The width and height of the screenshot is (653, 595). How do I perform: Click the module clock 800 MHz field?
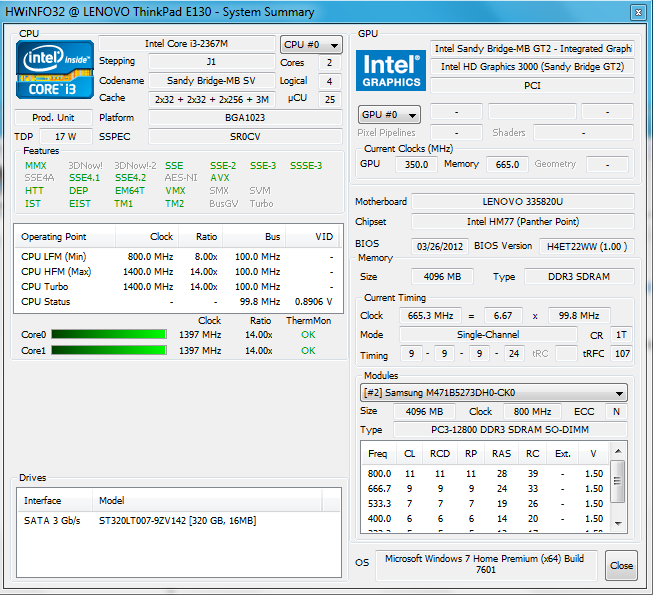pyautogui.click(x=532, y=411)
